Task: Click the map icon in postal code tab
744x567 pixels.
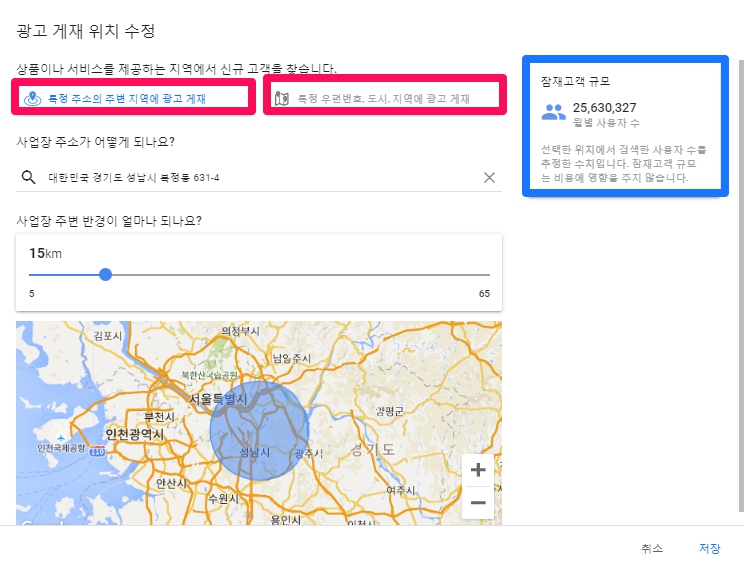Action: [x=282, y=99]
